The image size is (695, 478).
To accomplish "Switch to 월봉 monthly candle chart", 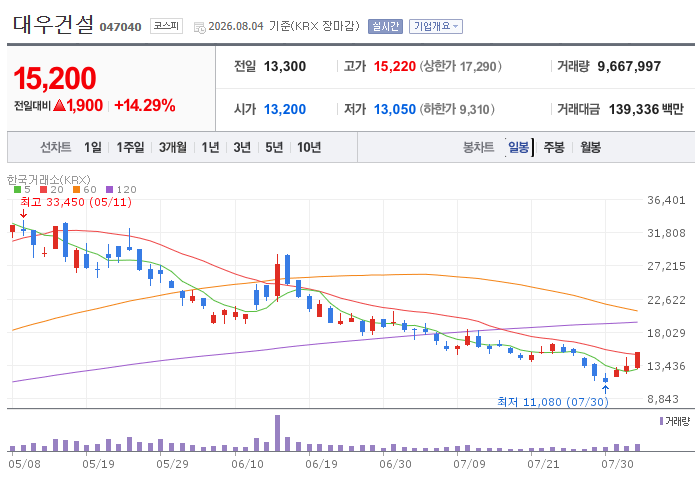I will click(x=590, y=147).
